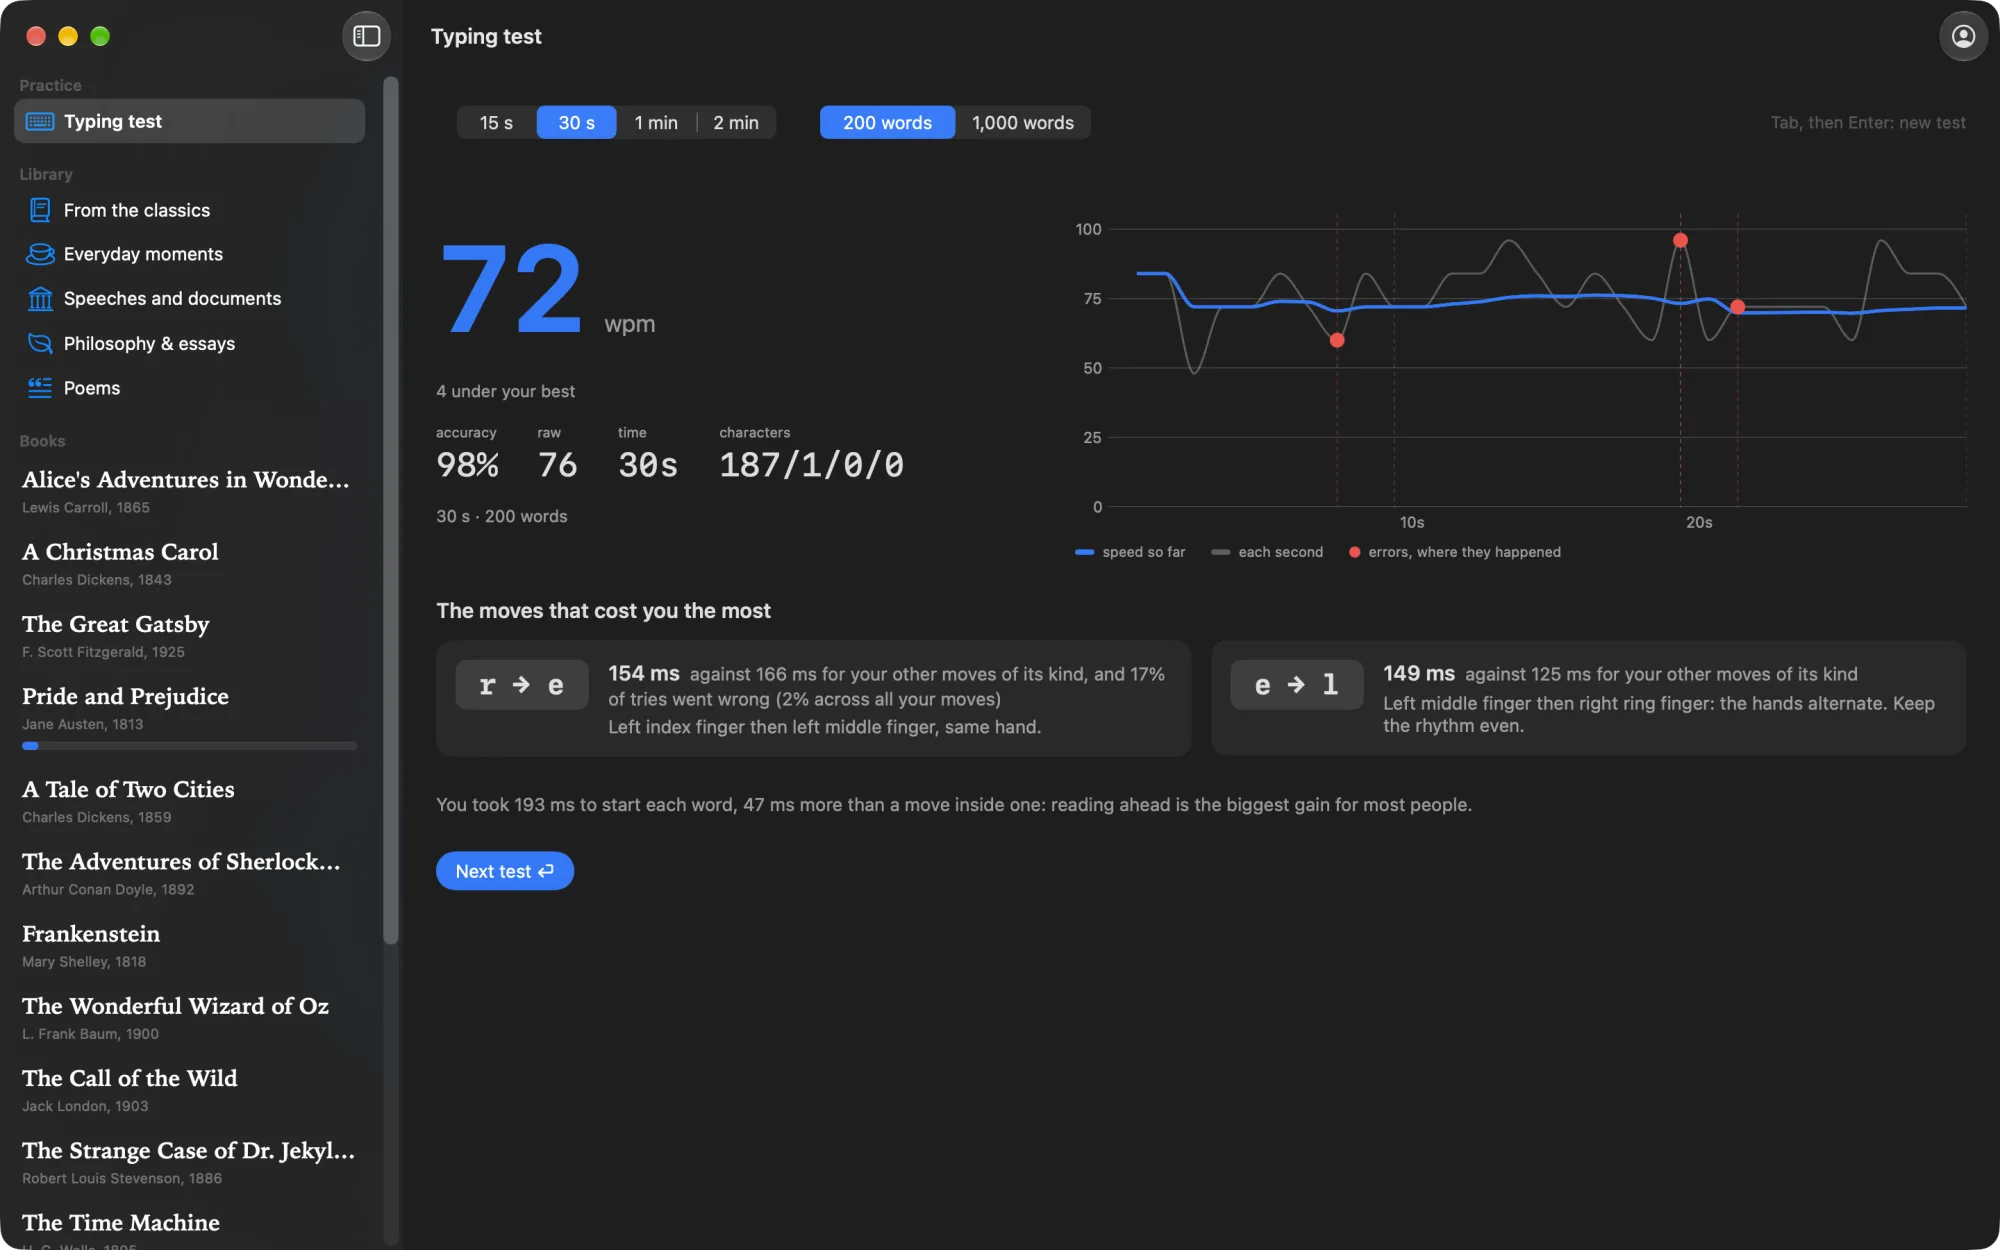Choose the 200 words vocabulary
The width and height of the screenshot is (2000, 1250).
pyautogui.click(x=887, y=122)
